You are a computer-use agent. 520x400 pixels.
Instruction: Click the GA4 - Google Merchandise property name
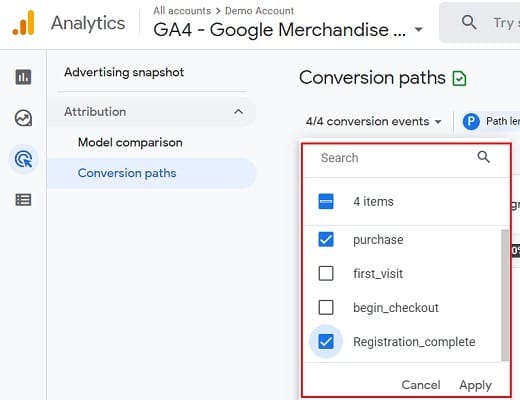280,29
